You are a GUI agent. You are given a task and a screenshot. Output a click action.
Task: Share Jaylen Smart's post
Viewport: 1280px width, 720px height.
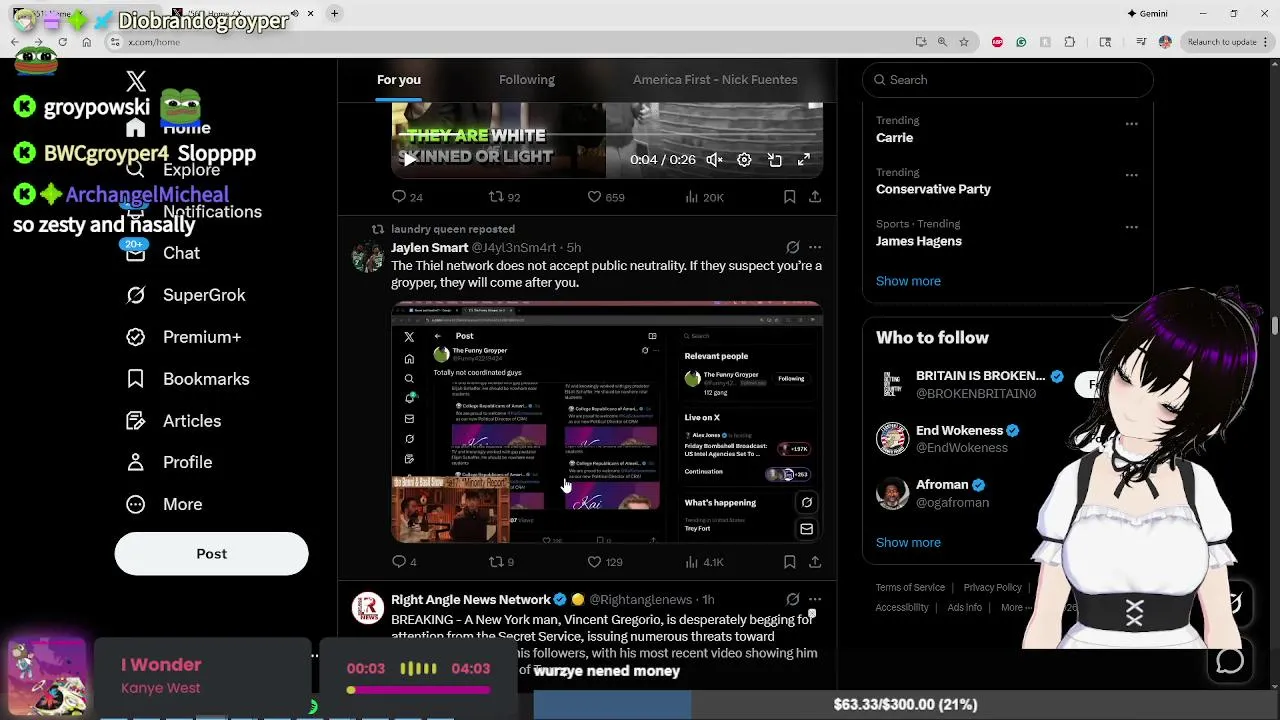(815, 562)
